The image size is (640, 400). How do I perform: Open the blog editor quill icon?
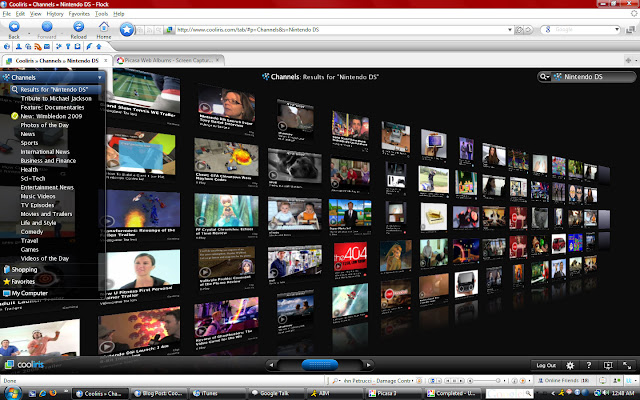point(89,47)
